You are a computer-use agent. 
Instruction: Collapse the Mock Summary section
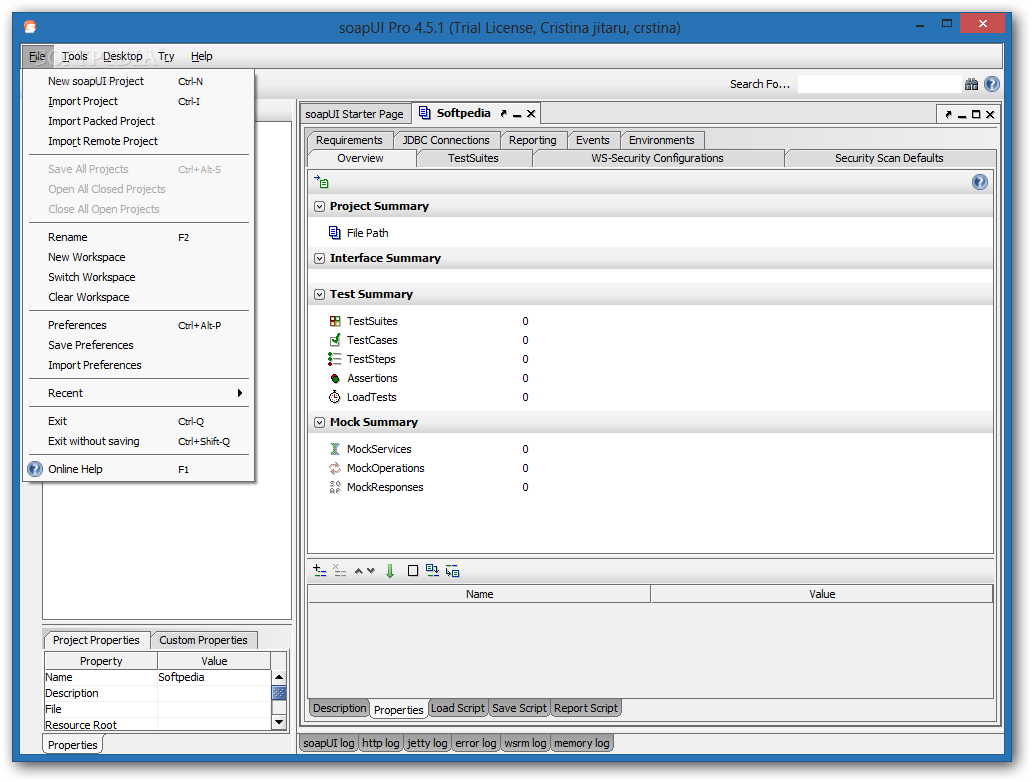319,422
